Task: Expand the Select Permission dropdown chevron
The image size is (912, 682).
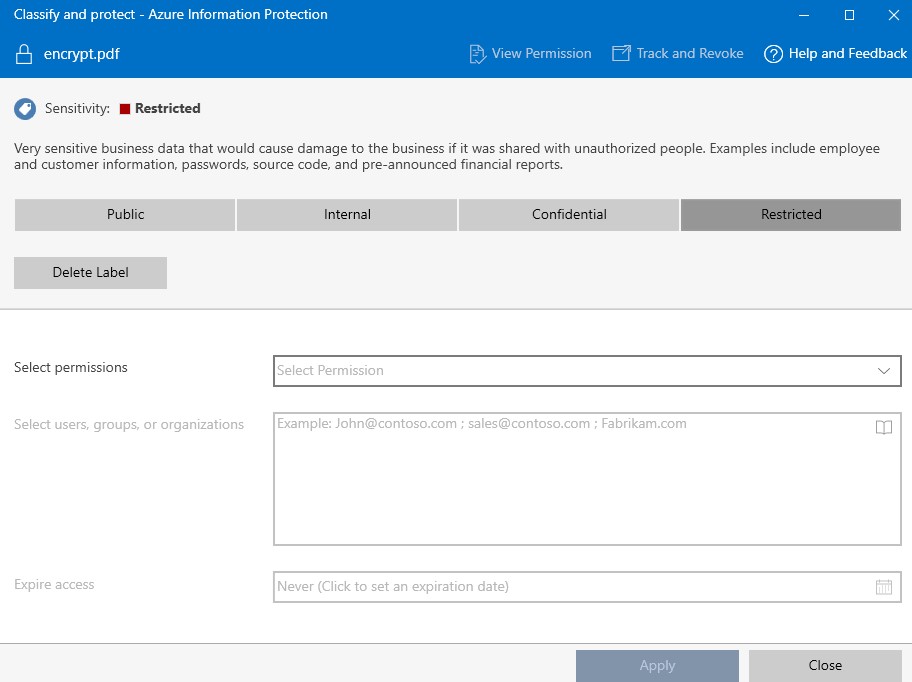Action: (x=884, y=371)
